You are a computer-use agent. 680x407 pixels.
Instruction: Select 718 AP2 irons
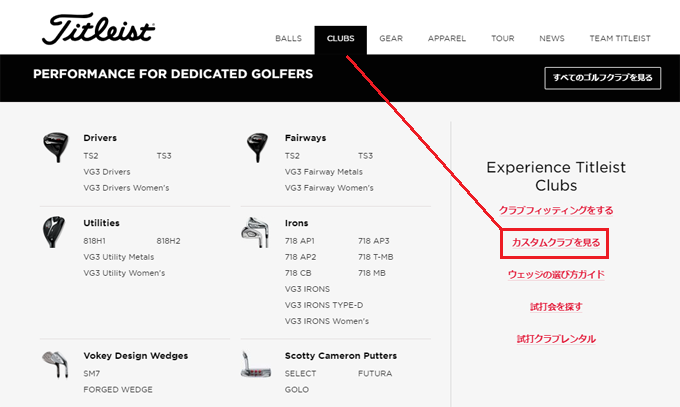(x=301, y=257)
